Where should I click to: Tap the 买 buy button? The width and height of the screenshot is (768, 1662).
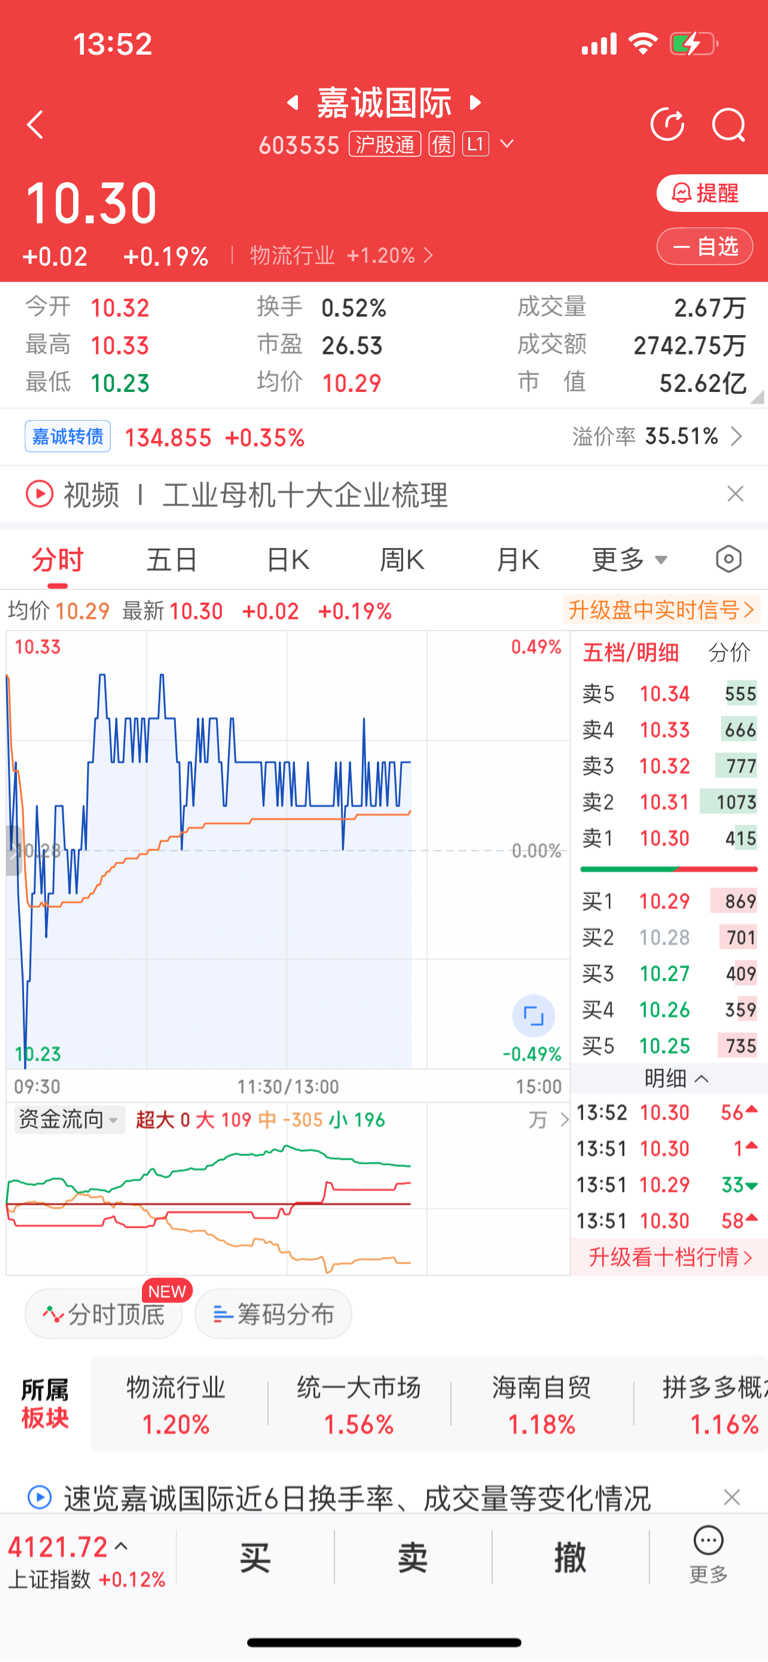[x=255, y=1557]
